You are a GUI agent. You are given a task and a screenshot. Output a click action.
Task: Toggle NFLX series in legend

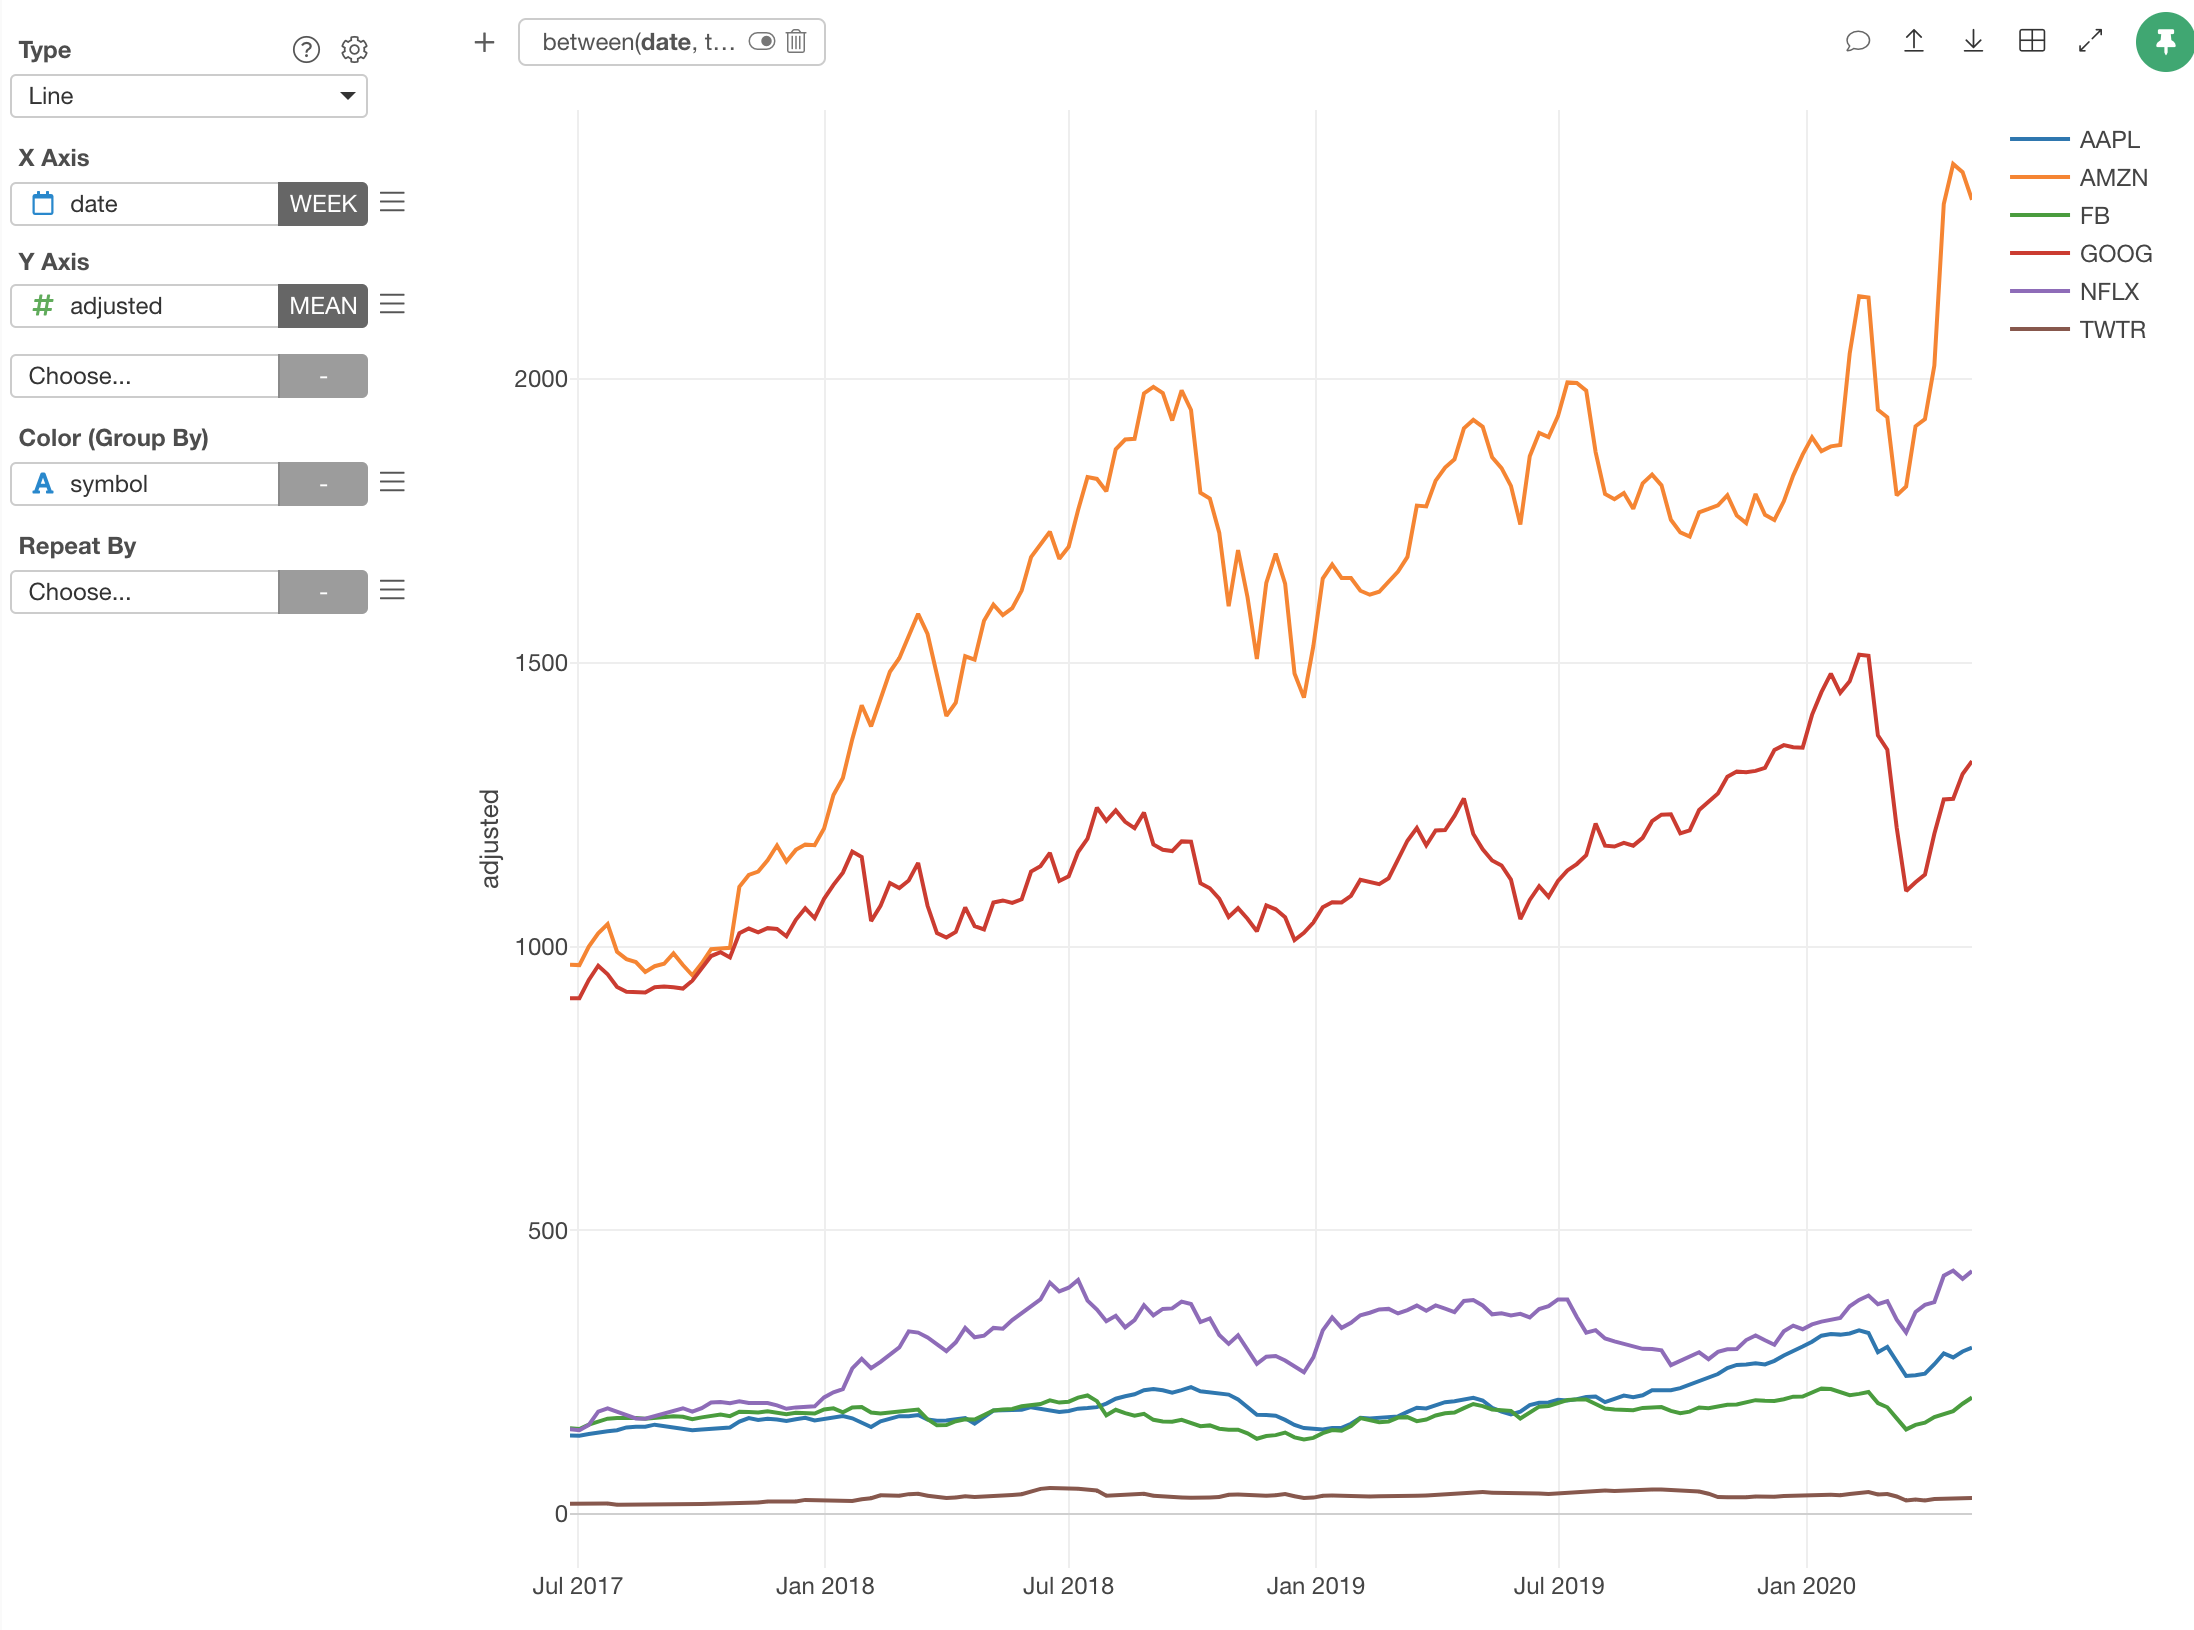tap(2075, 292)
